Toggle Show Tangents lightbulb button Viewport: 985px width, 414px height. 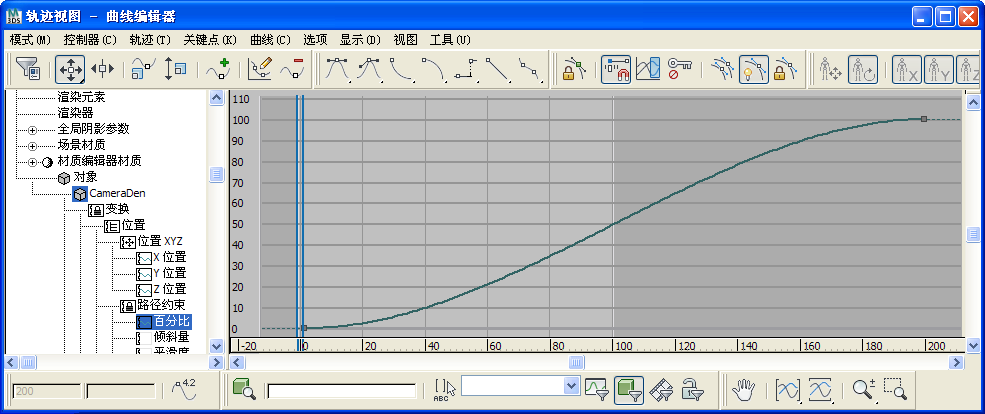(x=754, y=69)
